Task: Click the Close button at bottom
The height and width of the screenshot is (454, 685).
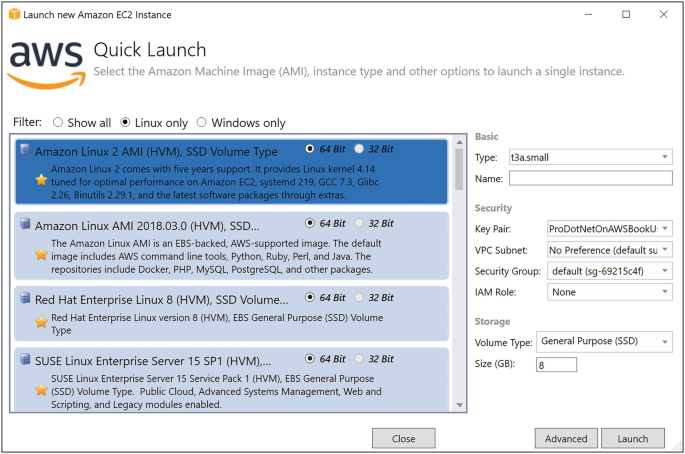Action: tap(404, 438)
